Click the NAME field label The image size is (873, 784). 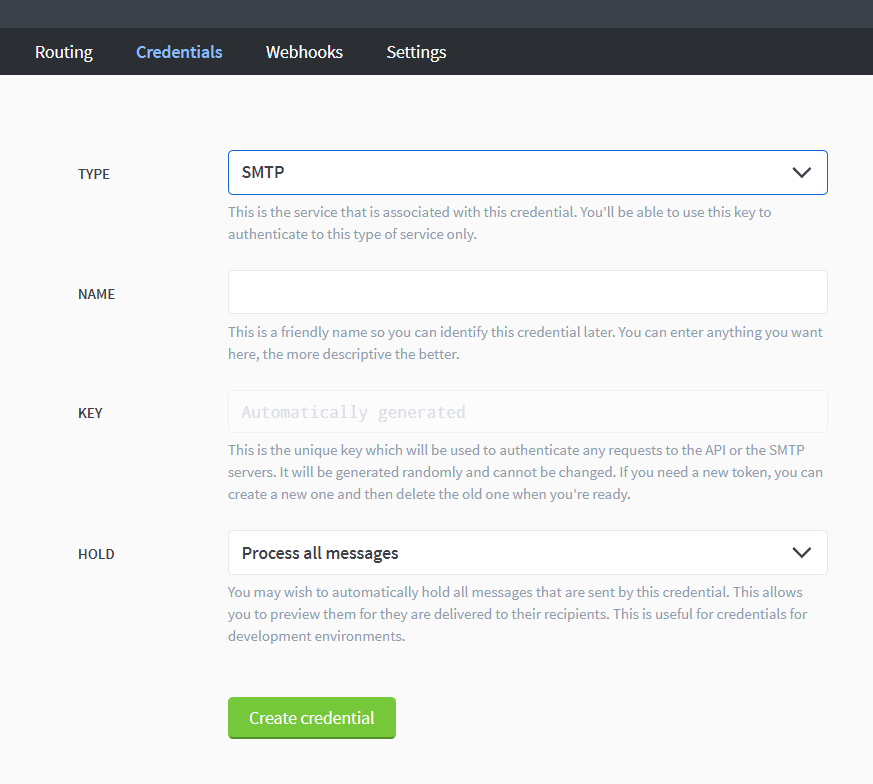click(x=96, y=294)
